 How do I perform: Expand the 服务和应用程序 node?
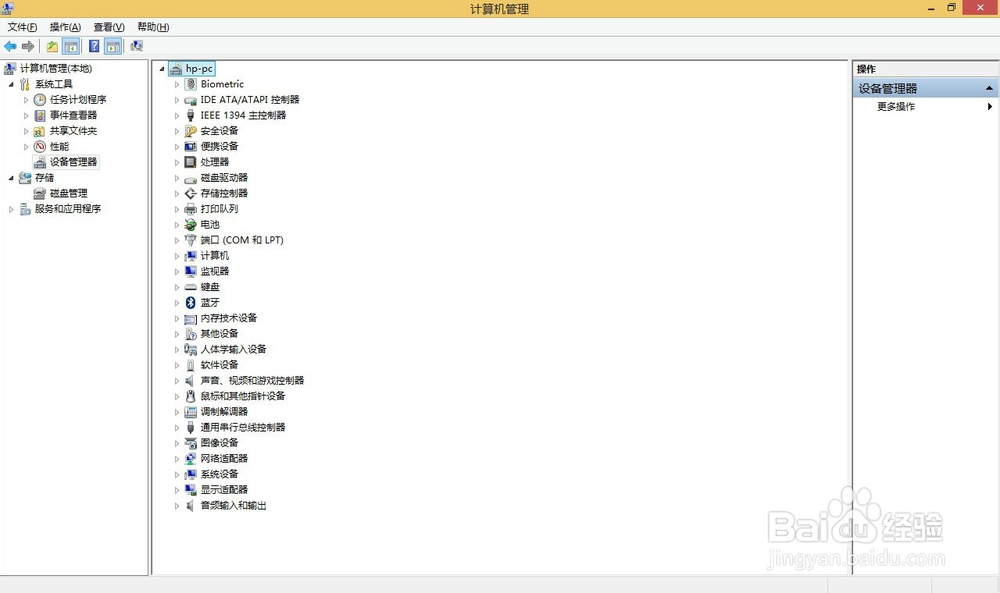coord(11,209)
